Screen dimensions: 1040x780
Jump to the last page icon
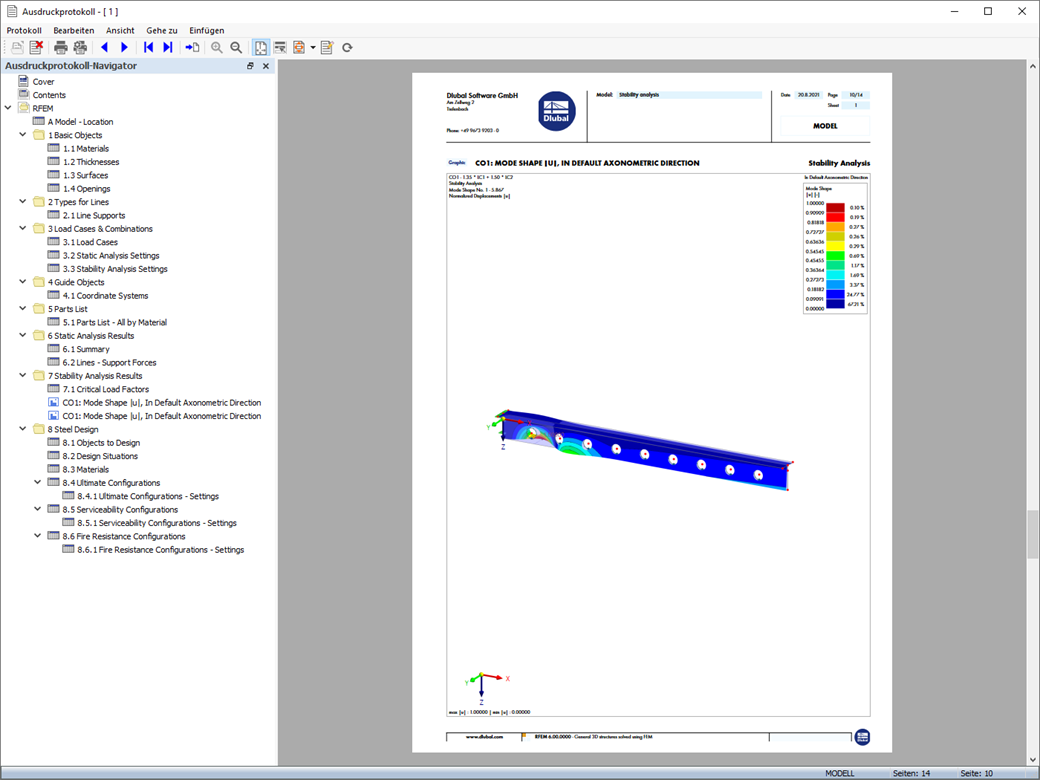(168, 47)
